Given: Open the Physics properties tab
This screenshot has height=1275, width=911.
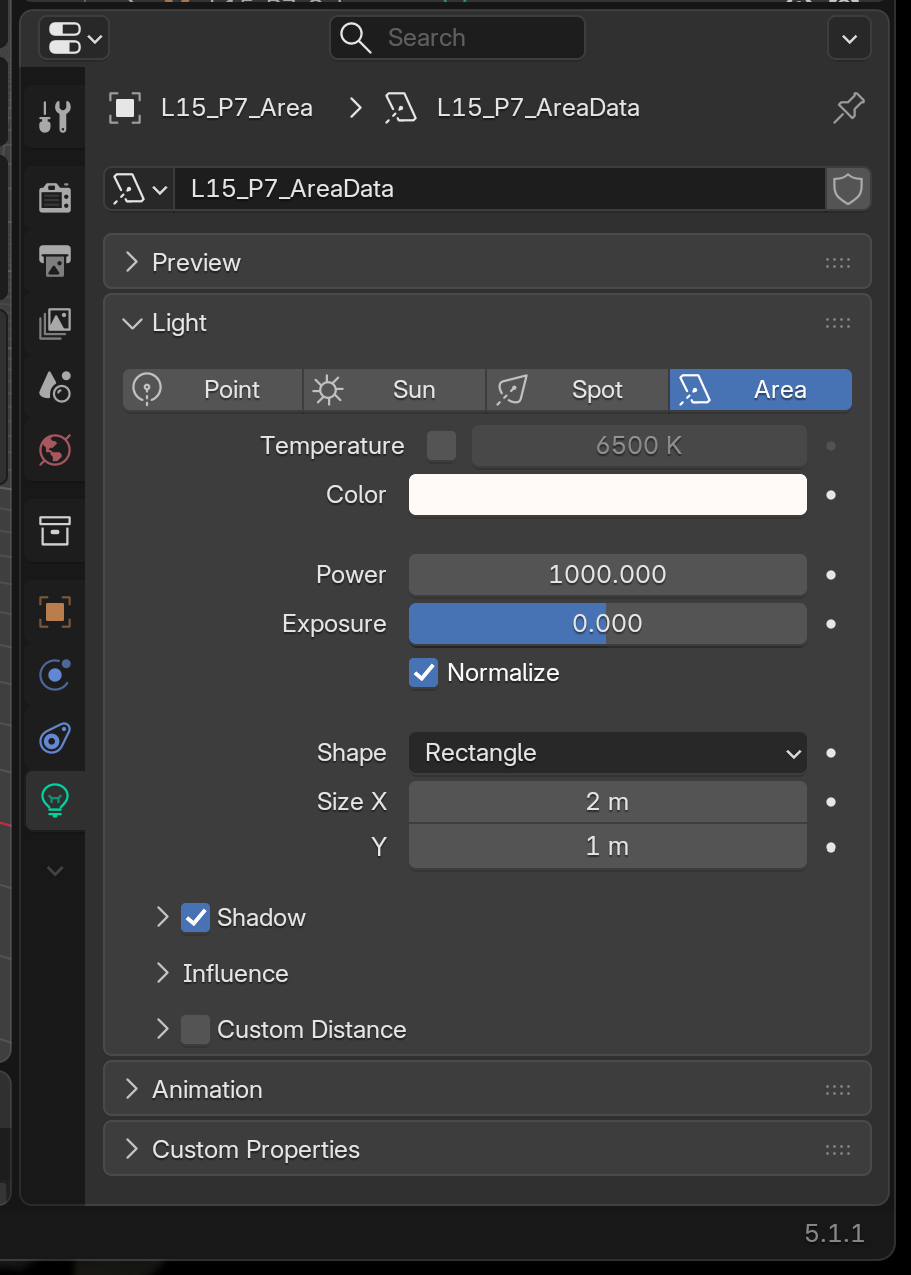Looking at the screenshot, I should (x=54, y=675).
